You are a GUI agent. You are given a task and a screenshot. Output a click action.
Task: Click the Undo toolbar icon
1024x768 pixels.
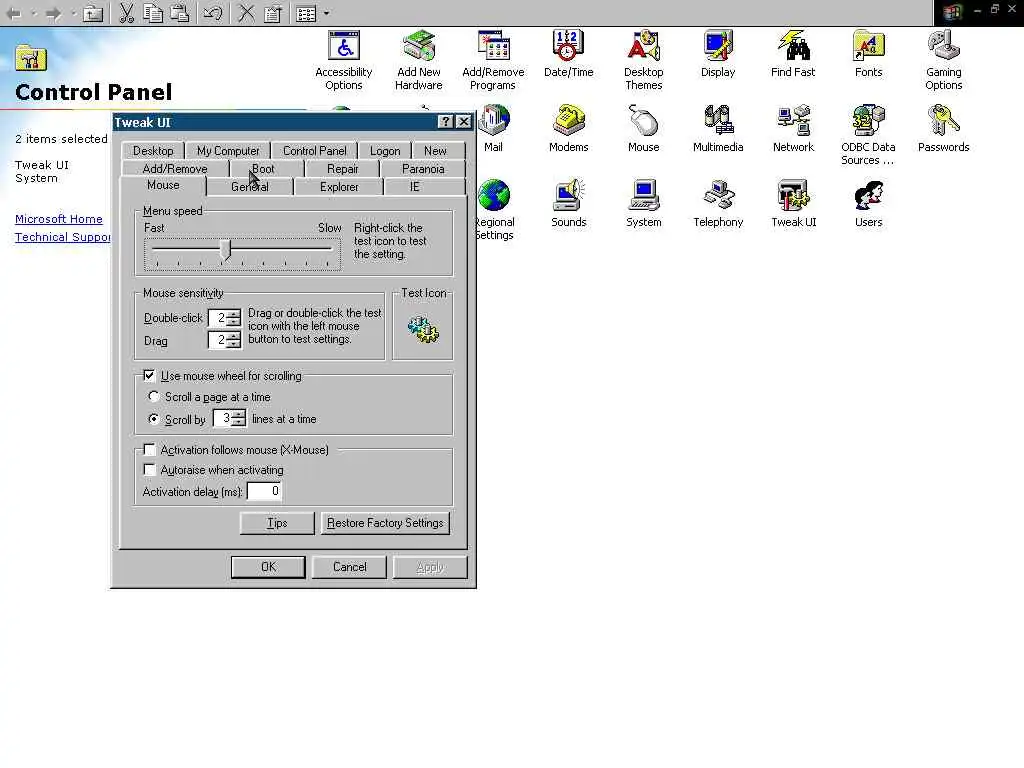(x=212, y=13)
